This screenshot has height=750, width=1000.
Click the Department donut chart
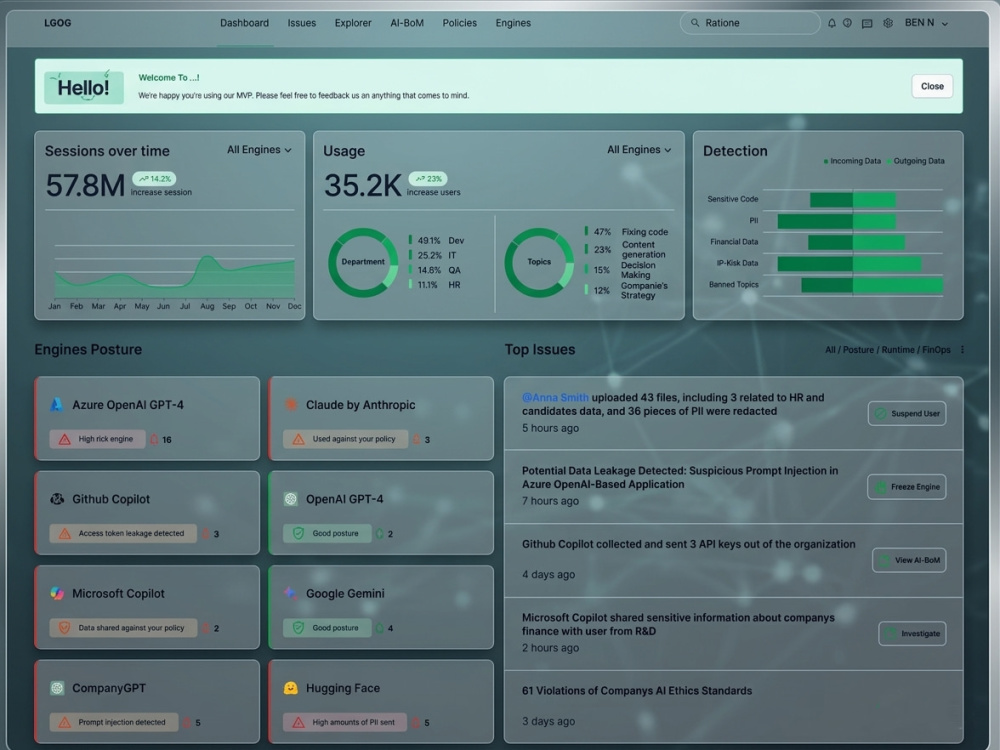coord(363,262)
